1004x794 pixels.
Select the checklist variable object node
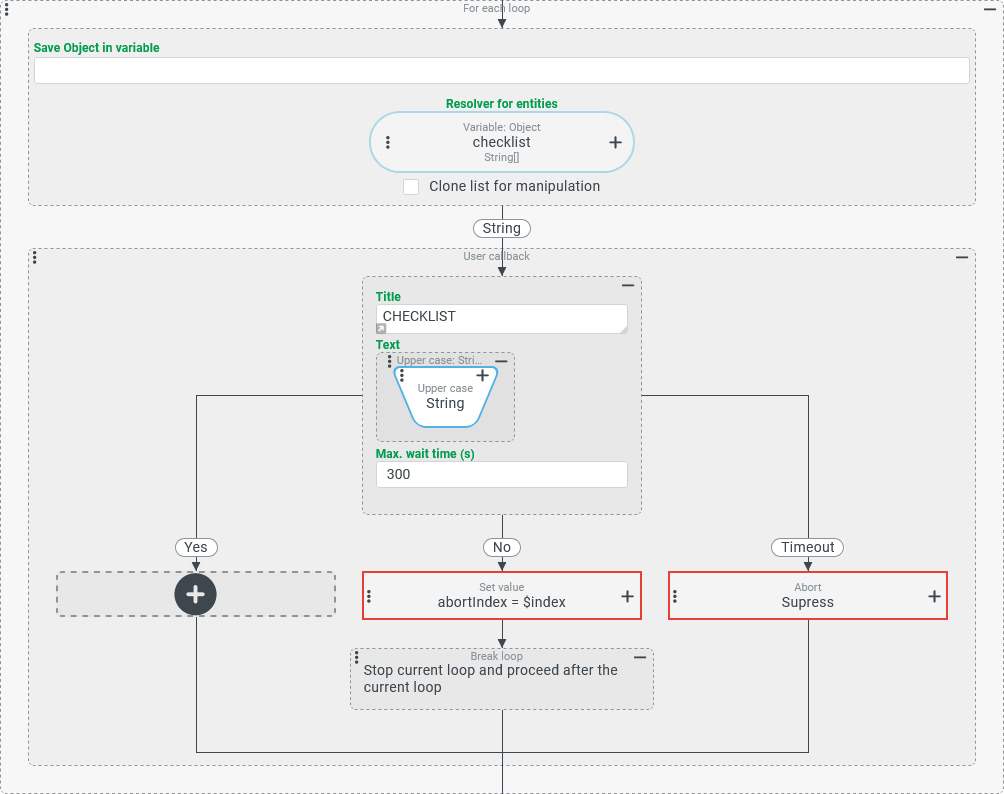pyautogui.click(x=501, y=142)
